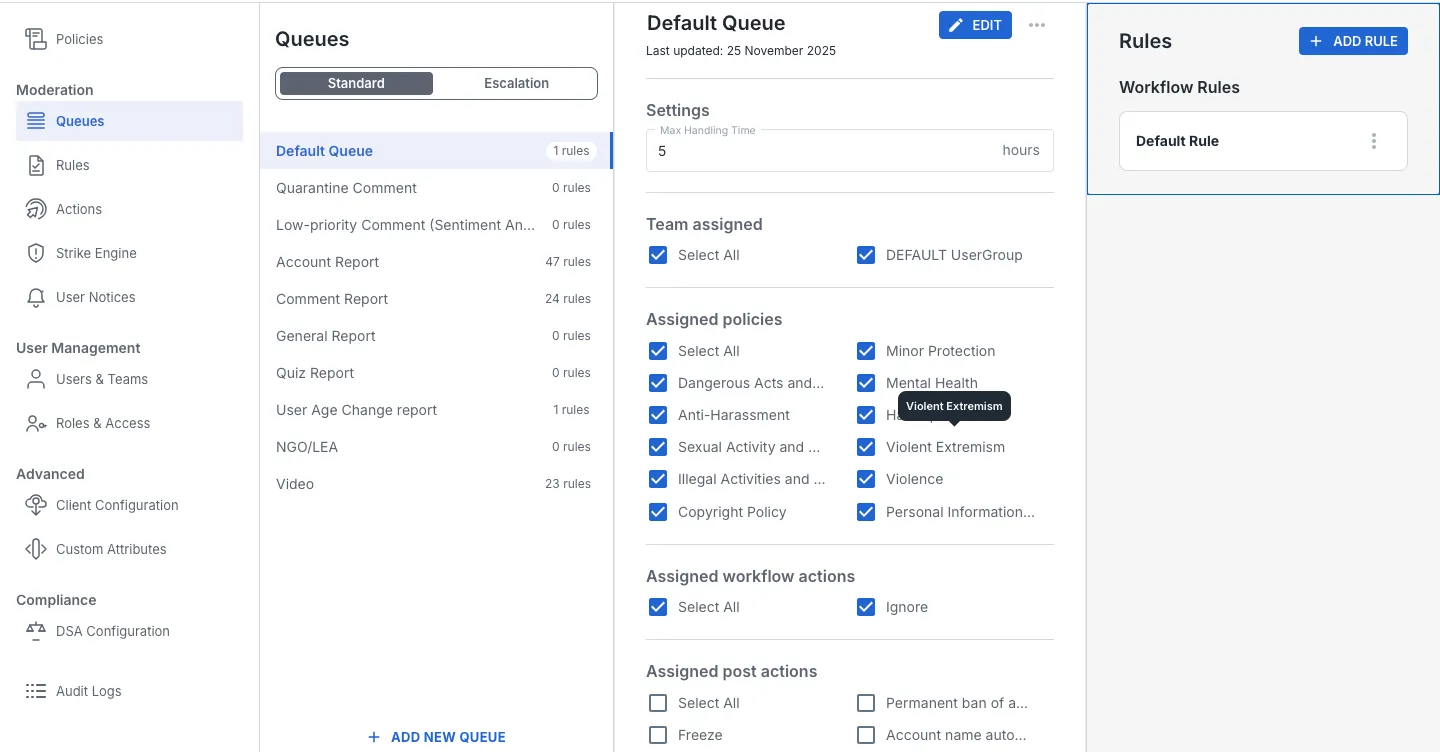
Task: Select the Account Report queue
Action: (436, 262)
